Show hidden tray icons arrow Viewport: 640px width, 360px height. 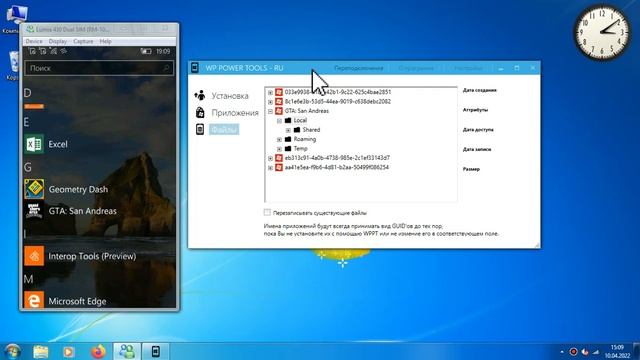(x=562, y=352)
